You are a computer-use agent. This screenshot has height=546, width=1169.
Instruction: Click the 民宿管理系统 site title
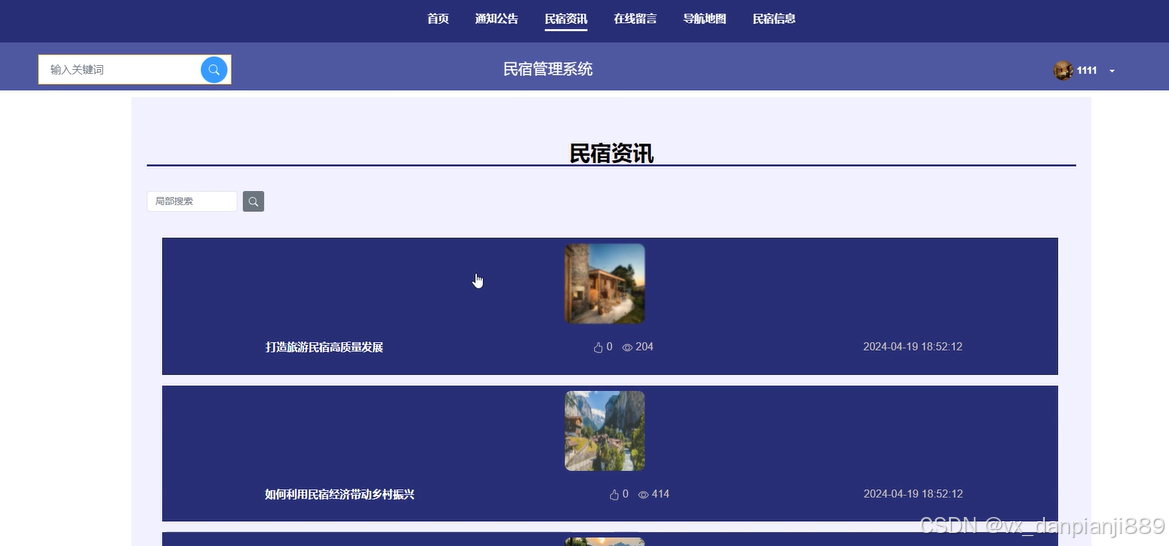548,69
